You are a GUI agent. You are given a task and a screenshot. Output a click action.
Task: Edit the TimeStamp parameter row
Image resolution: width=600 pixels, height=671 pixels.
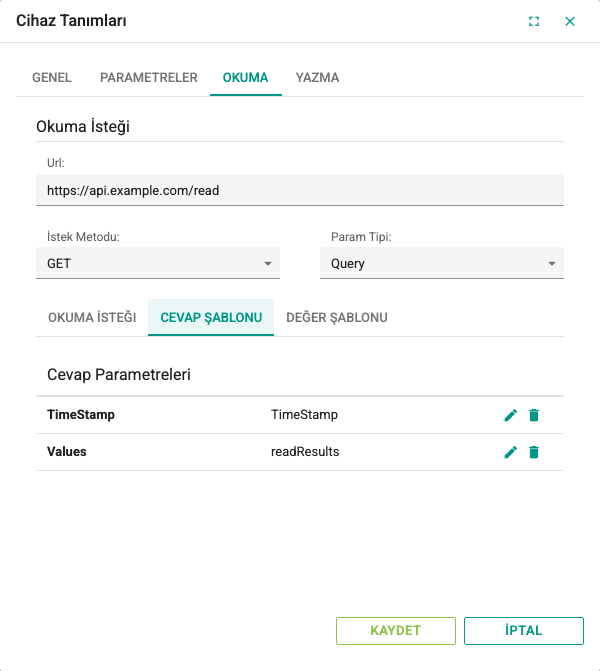point(511,415)
